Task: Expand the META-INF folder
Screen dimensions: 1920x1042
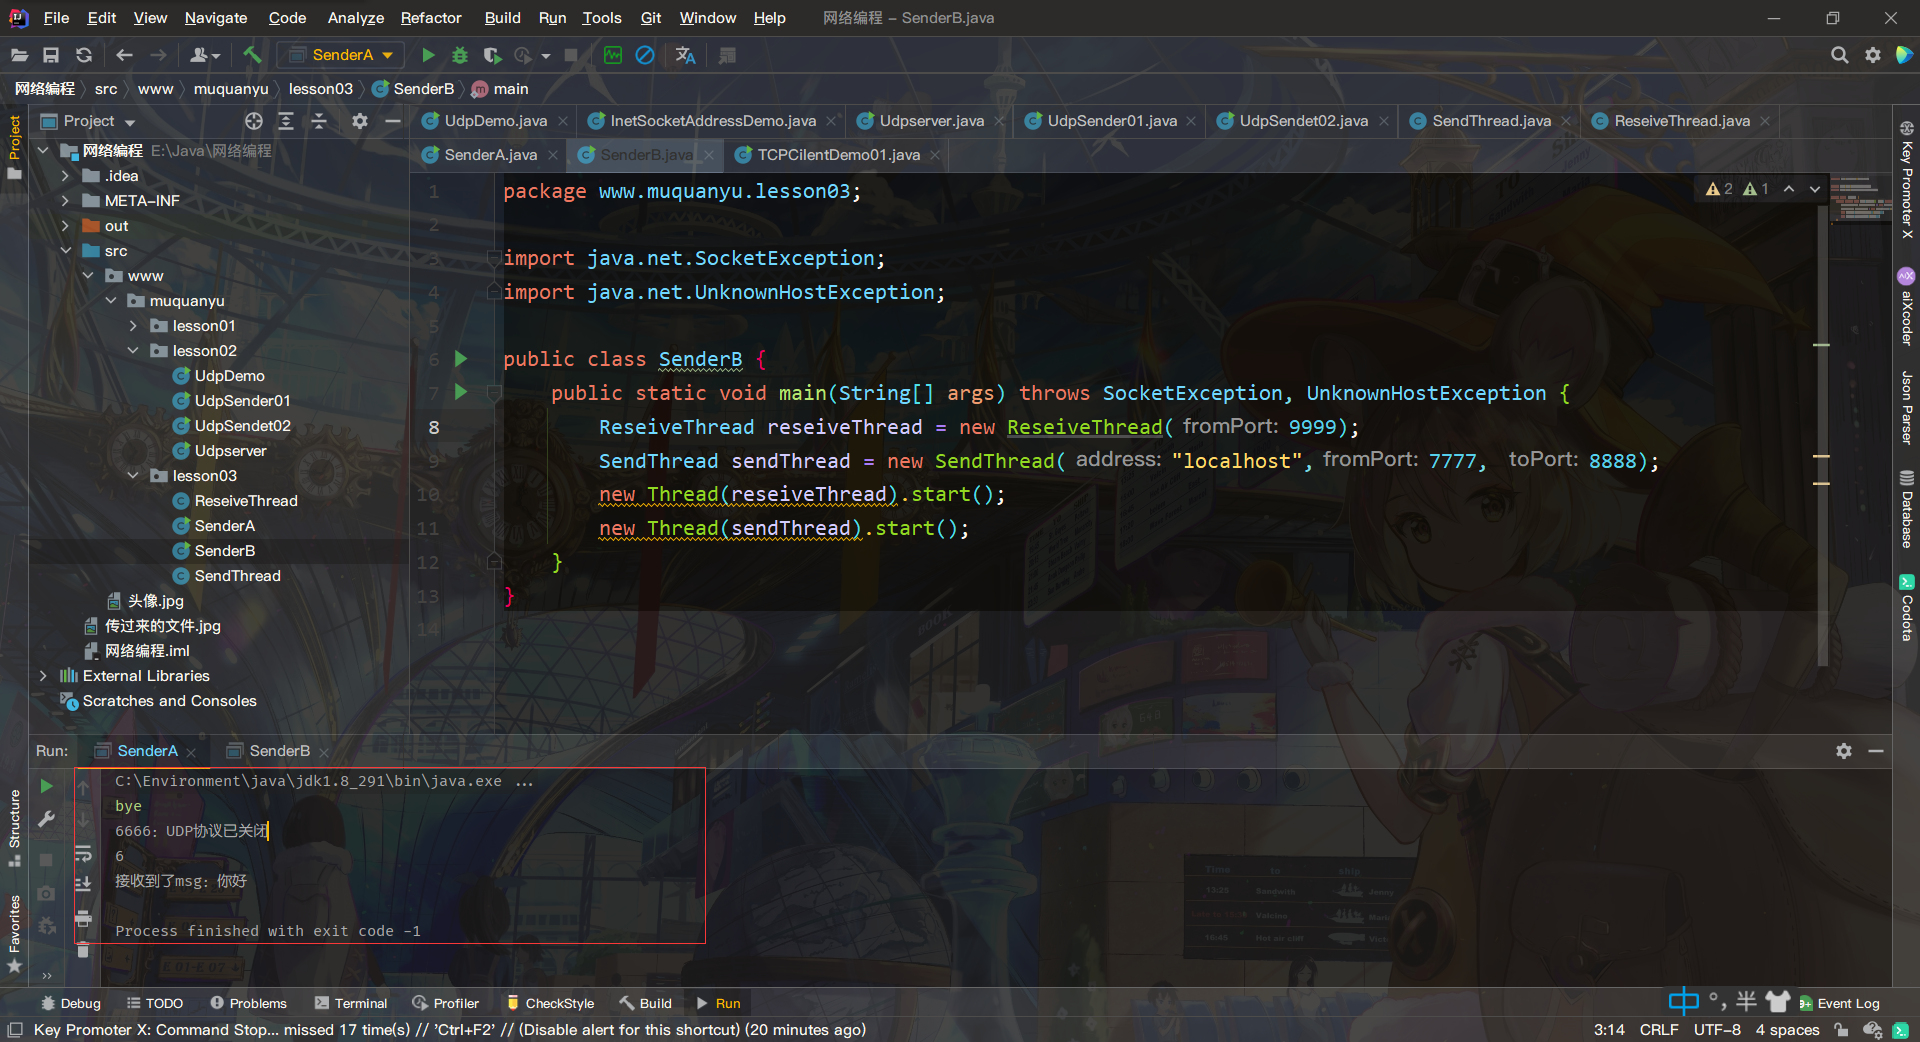Action: click(x=65, y=201)
